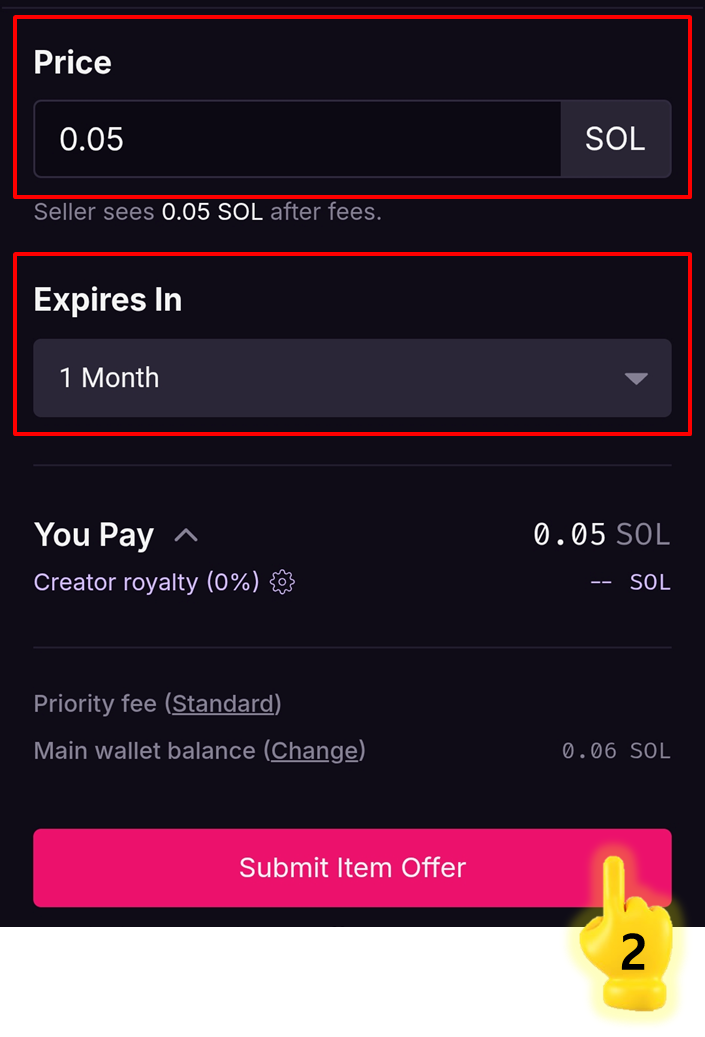Click the Expires In label
The image size is (705, 1037).
point(108,300)
